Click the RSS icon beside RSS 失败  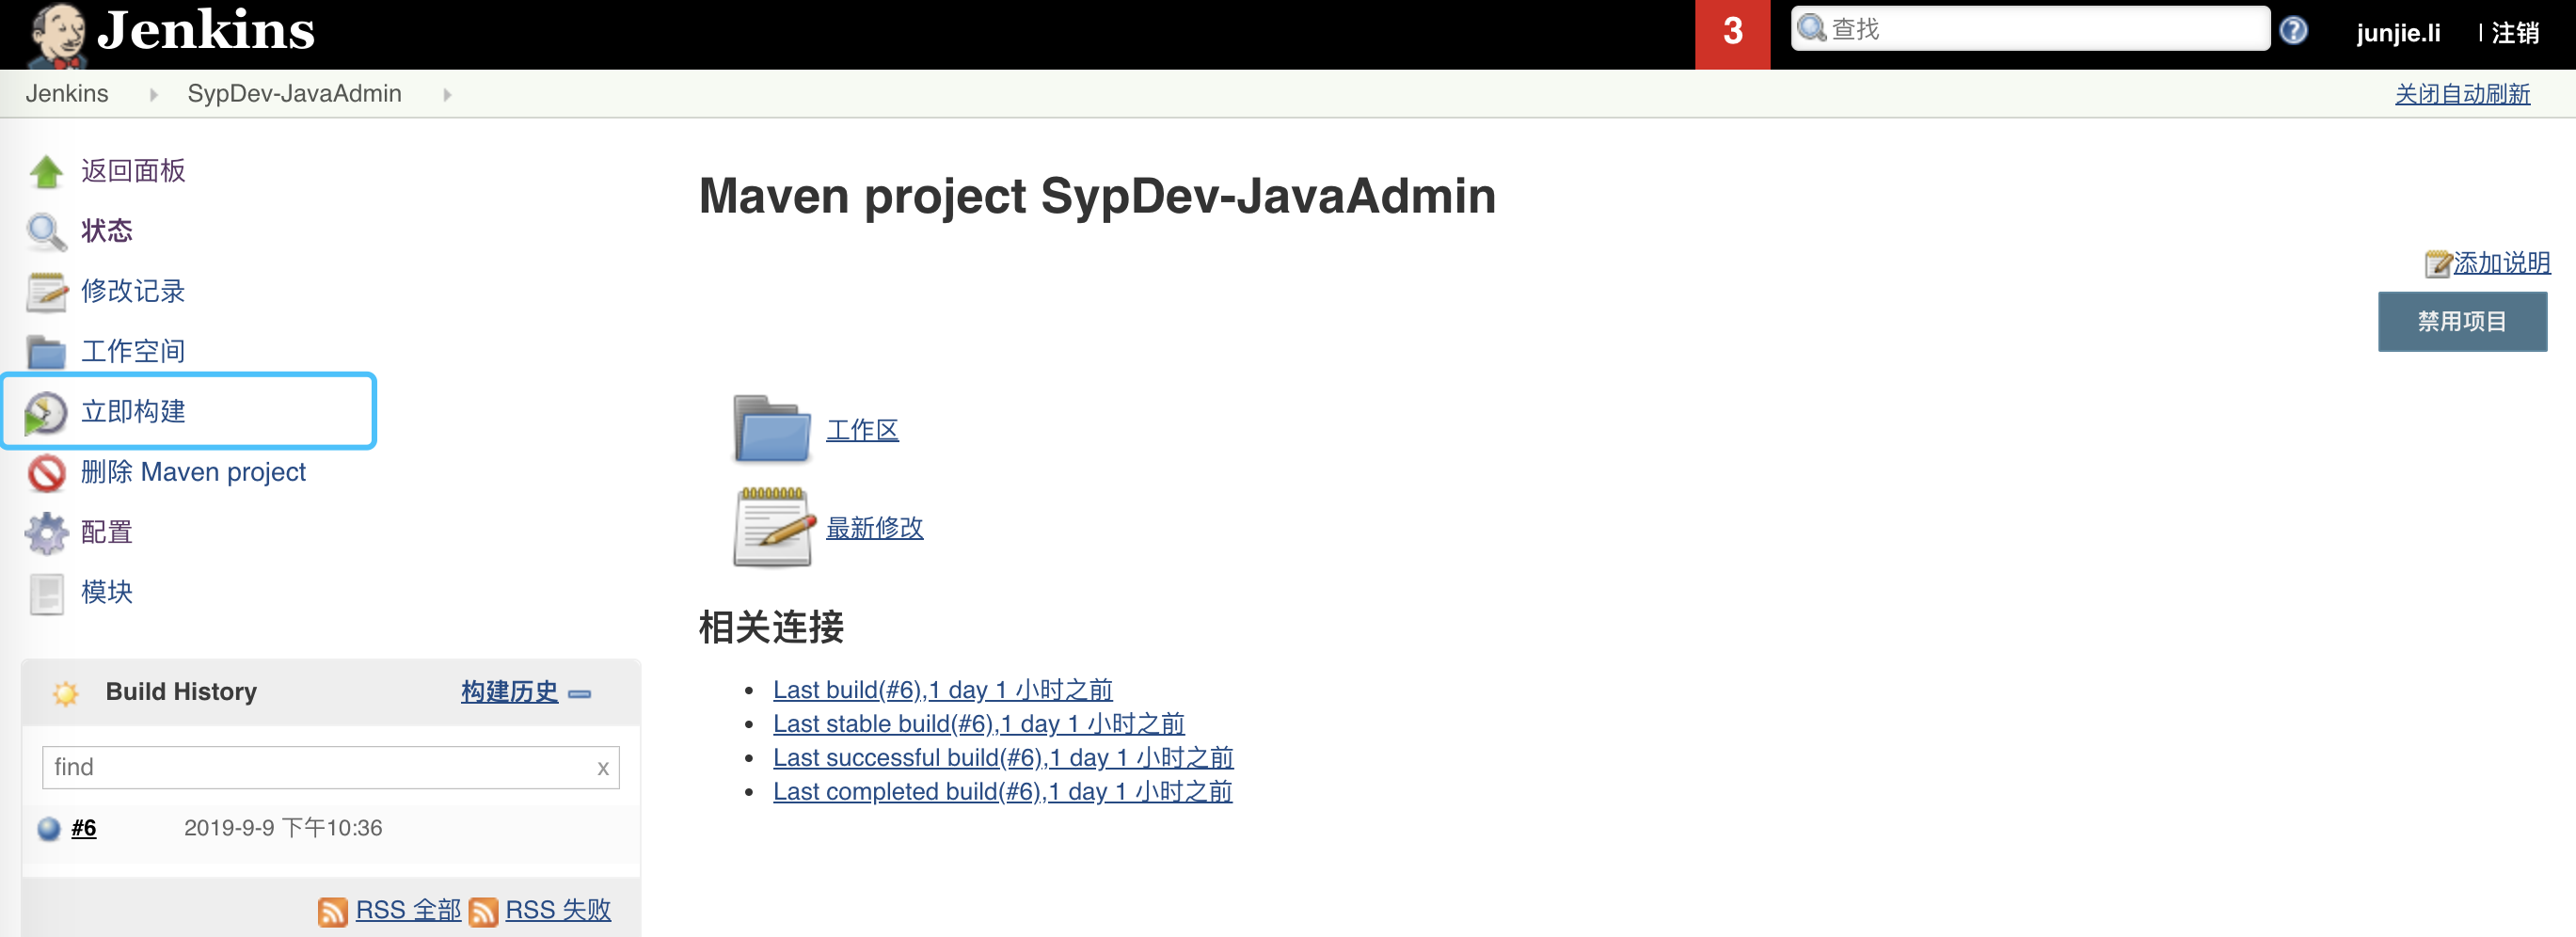pos(483,911)
